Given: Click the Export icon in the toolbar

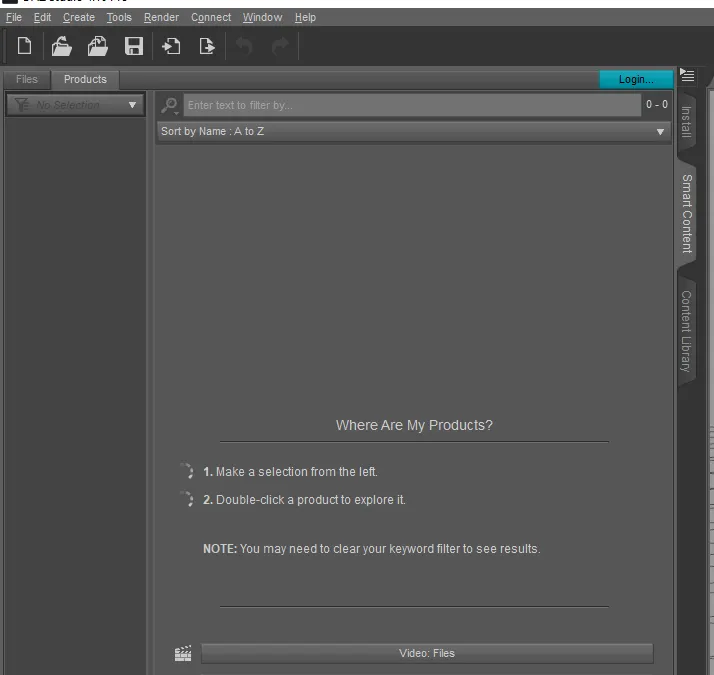Looking at the screenshot, I should pyautogui.click(x=207, y=46).
